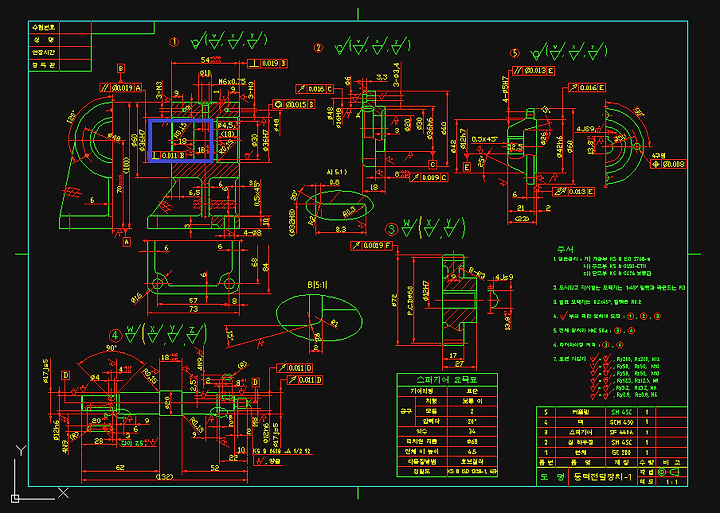This screenshot has width=720, height=513.
Task: Select the P.C.DØ68 gear dimension
Action: click(410, 300)
